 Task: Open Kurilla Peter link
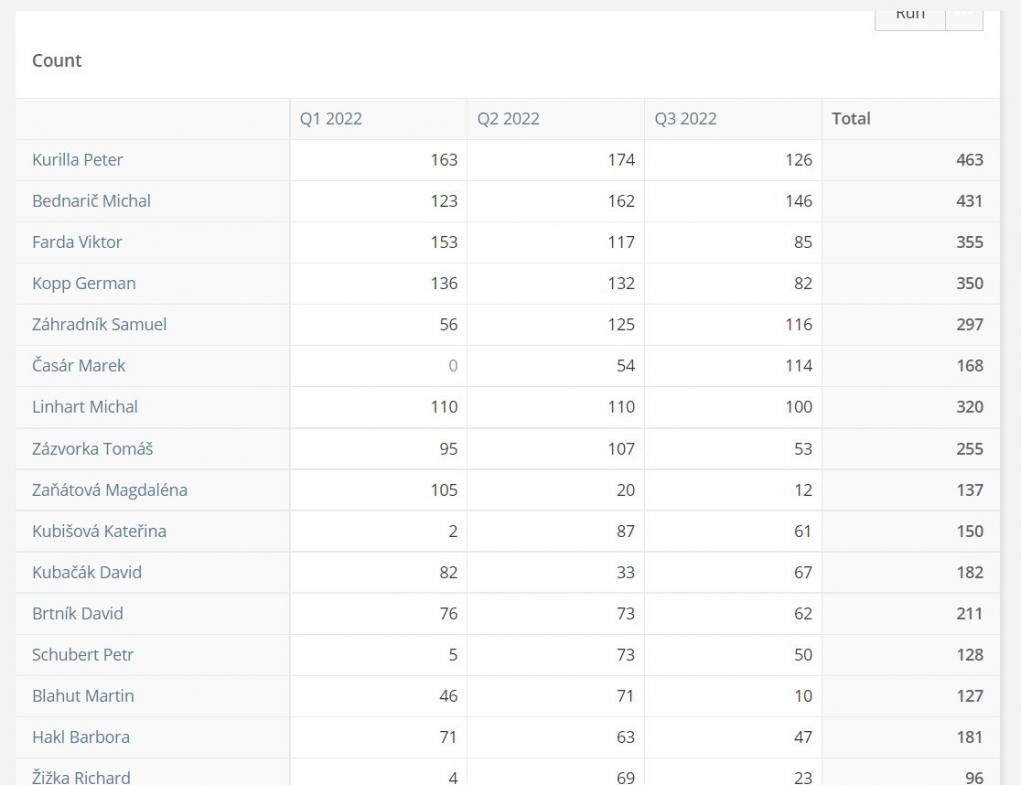tap(77, 160)
